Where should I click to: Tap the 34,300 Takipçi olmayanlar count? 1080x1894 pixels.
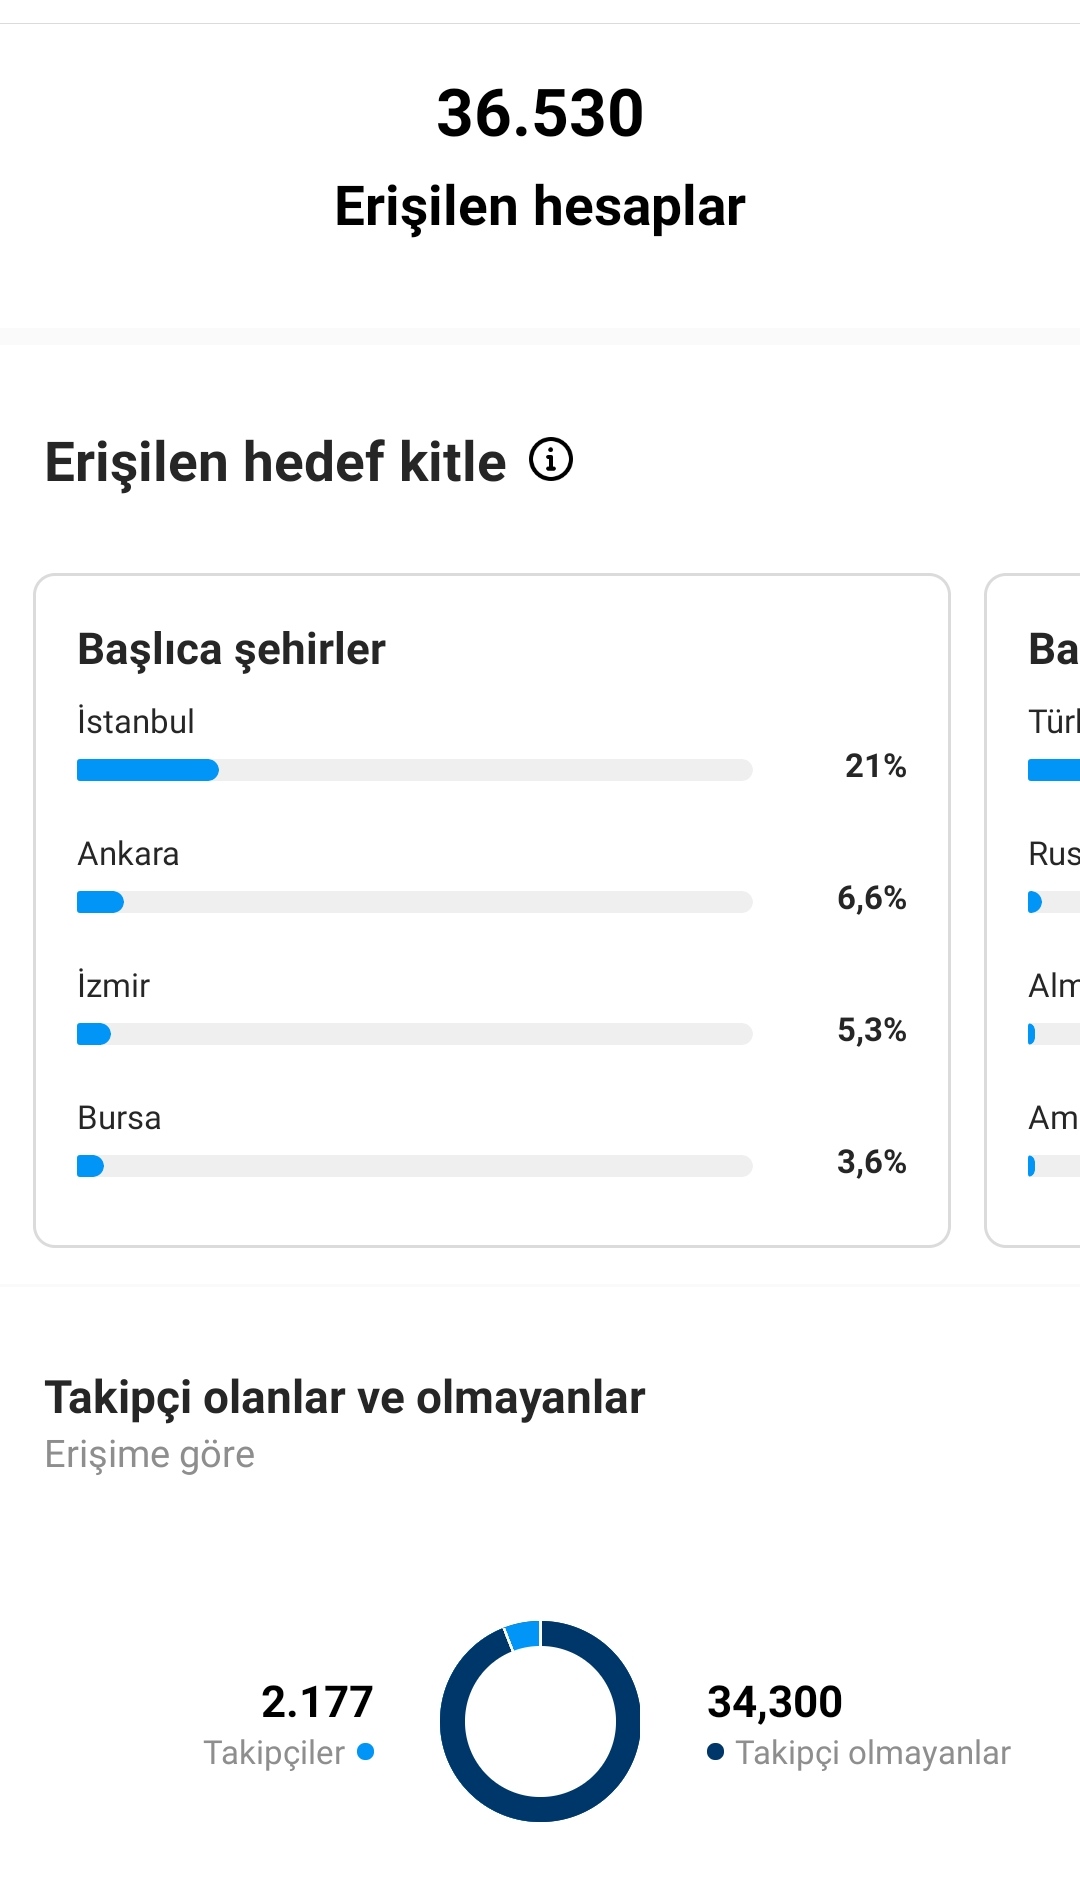pos(775,1702)
